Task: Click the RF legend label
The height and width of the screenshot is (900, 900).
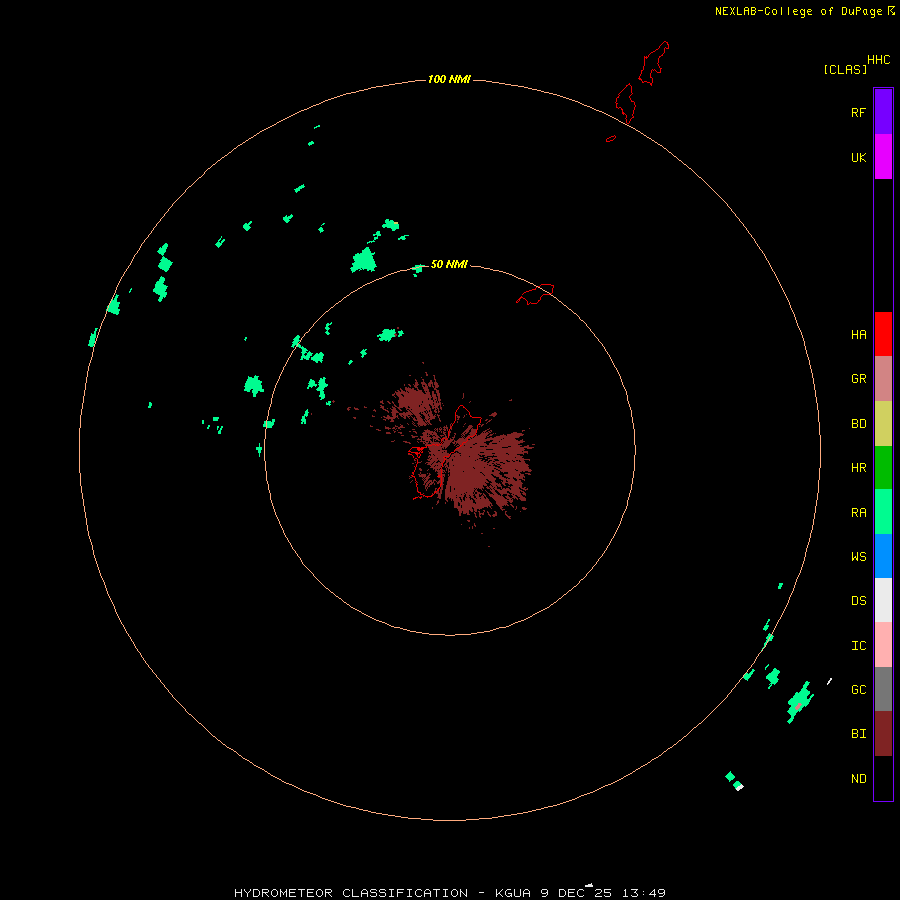Action: (x=858, y=112)
